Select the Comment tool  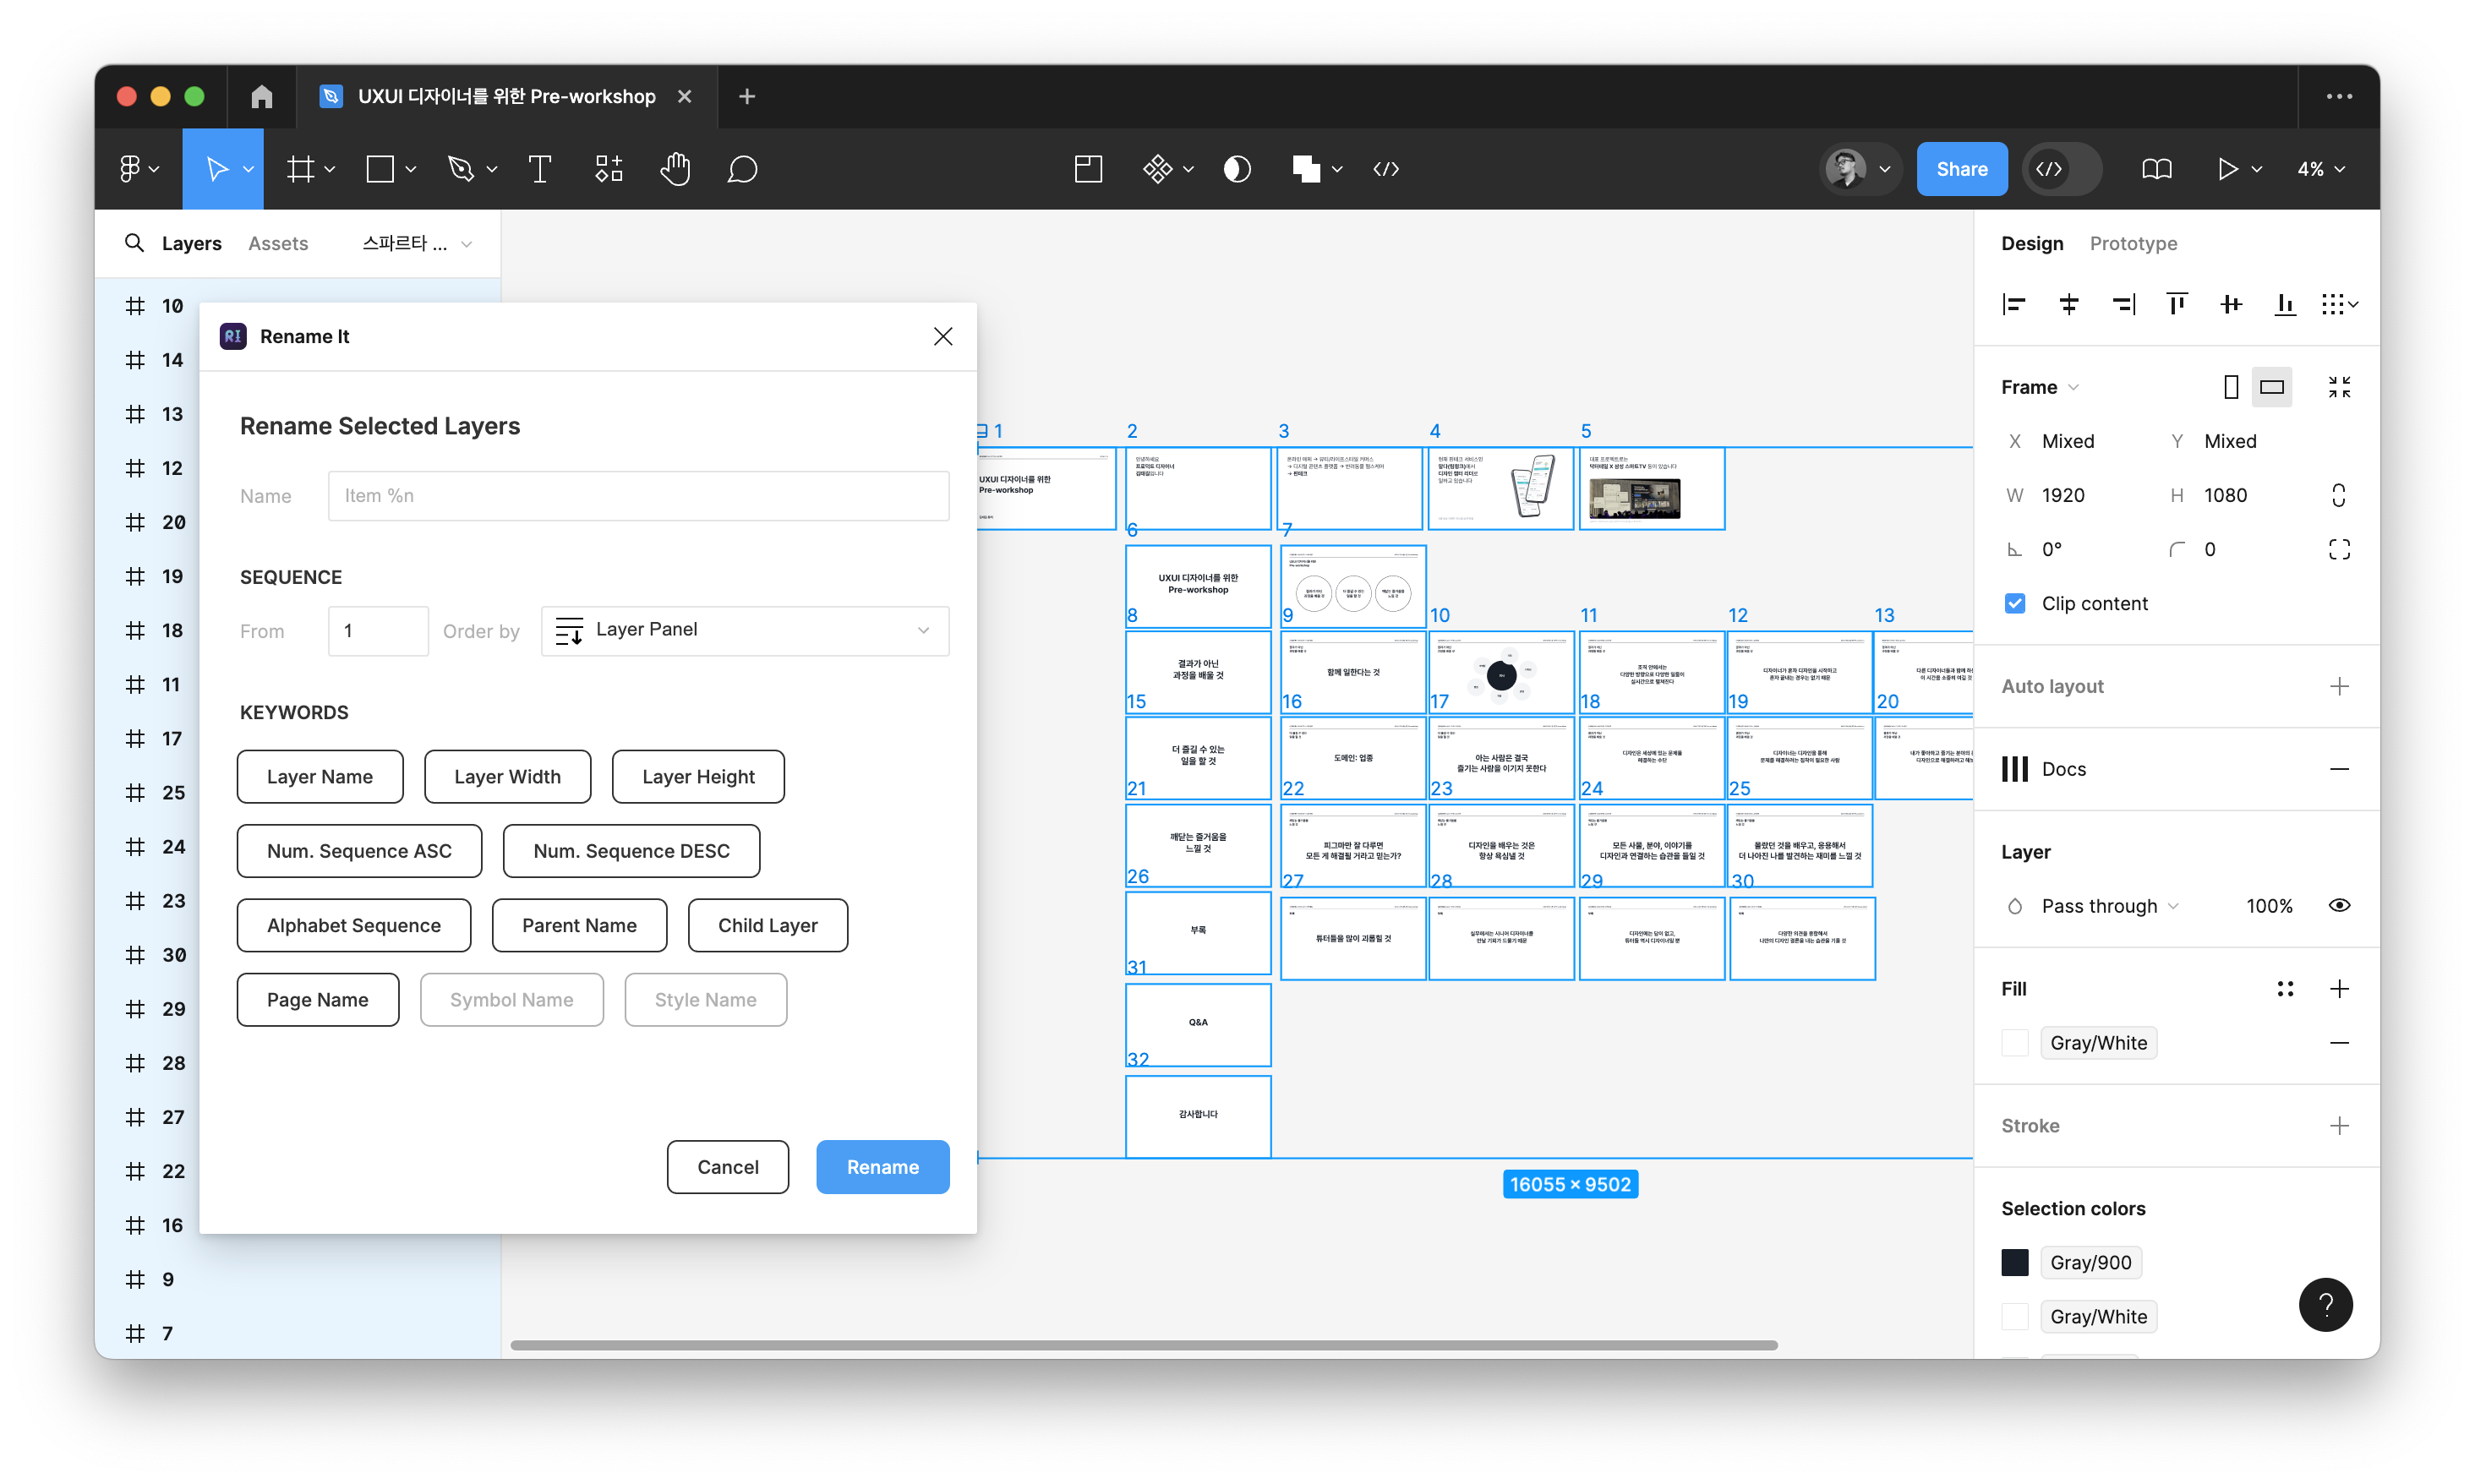742,169
